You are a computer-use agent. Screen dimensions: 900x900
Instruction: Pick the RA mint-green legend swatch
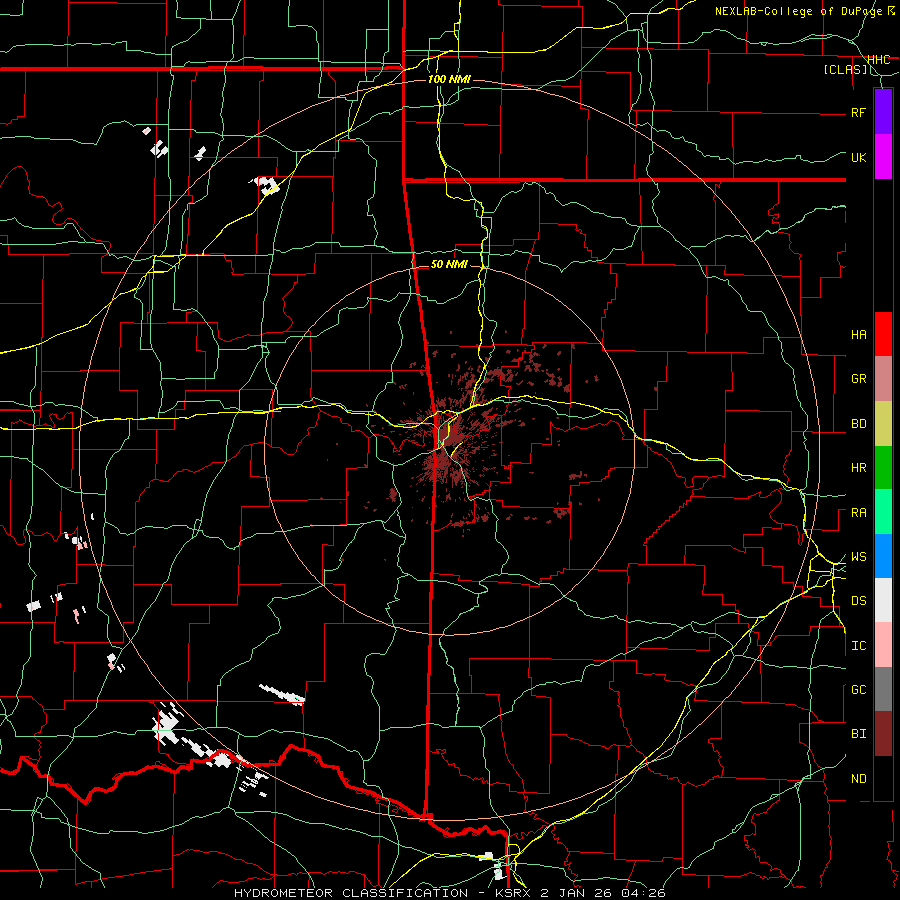[883, 512]
